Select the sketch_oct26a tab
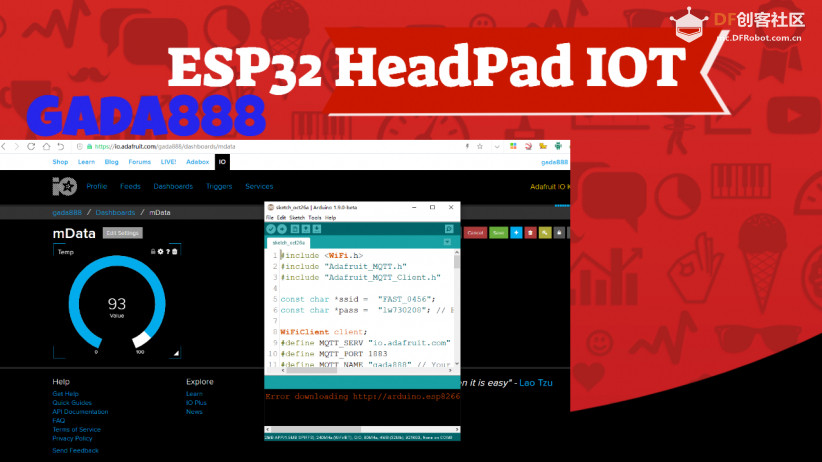 point(289,243)
